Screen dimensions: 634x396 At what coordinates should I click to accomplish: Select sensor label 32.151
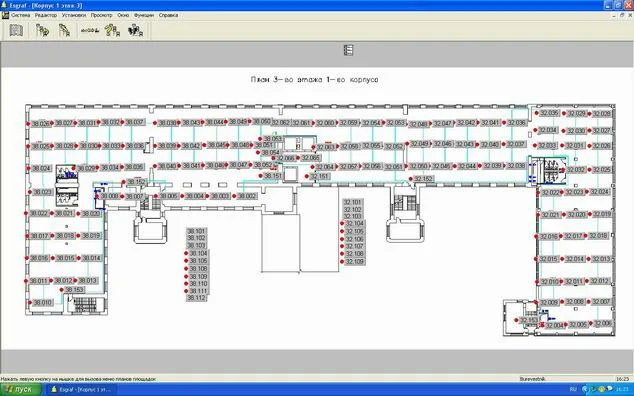pyautogui.click(x=320, y=176)
